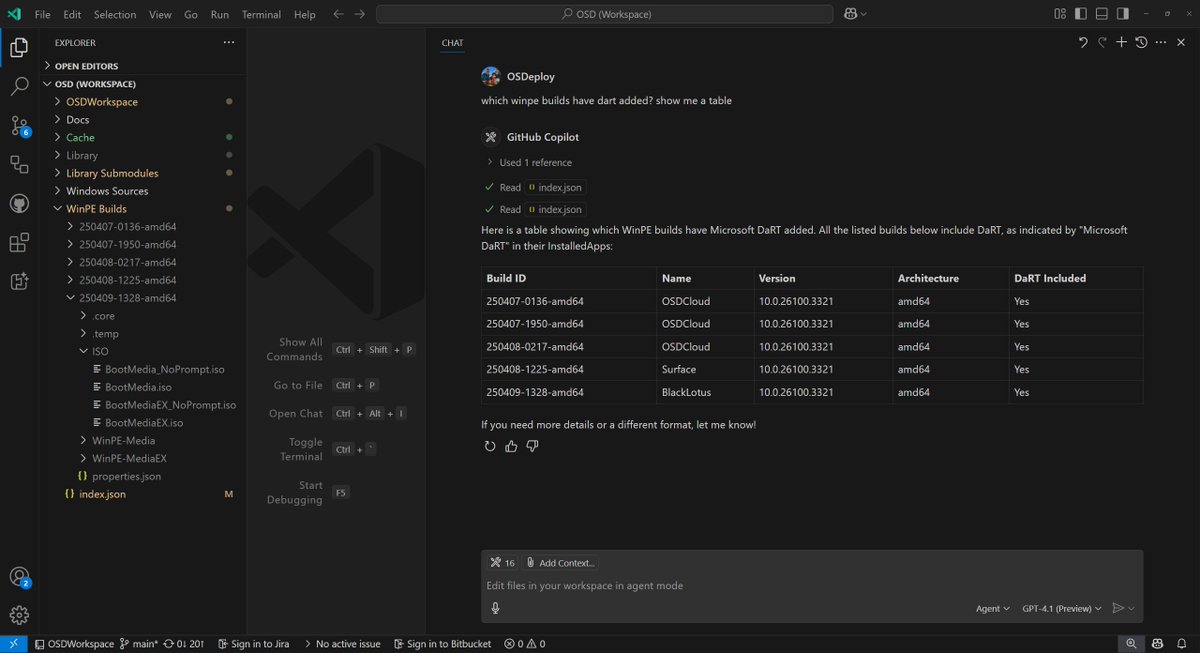Screen dimensions: 1200x653
Task: Click the Customize Layout icon in title bar
Action: [x=1060, y=14]
